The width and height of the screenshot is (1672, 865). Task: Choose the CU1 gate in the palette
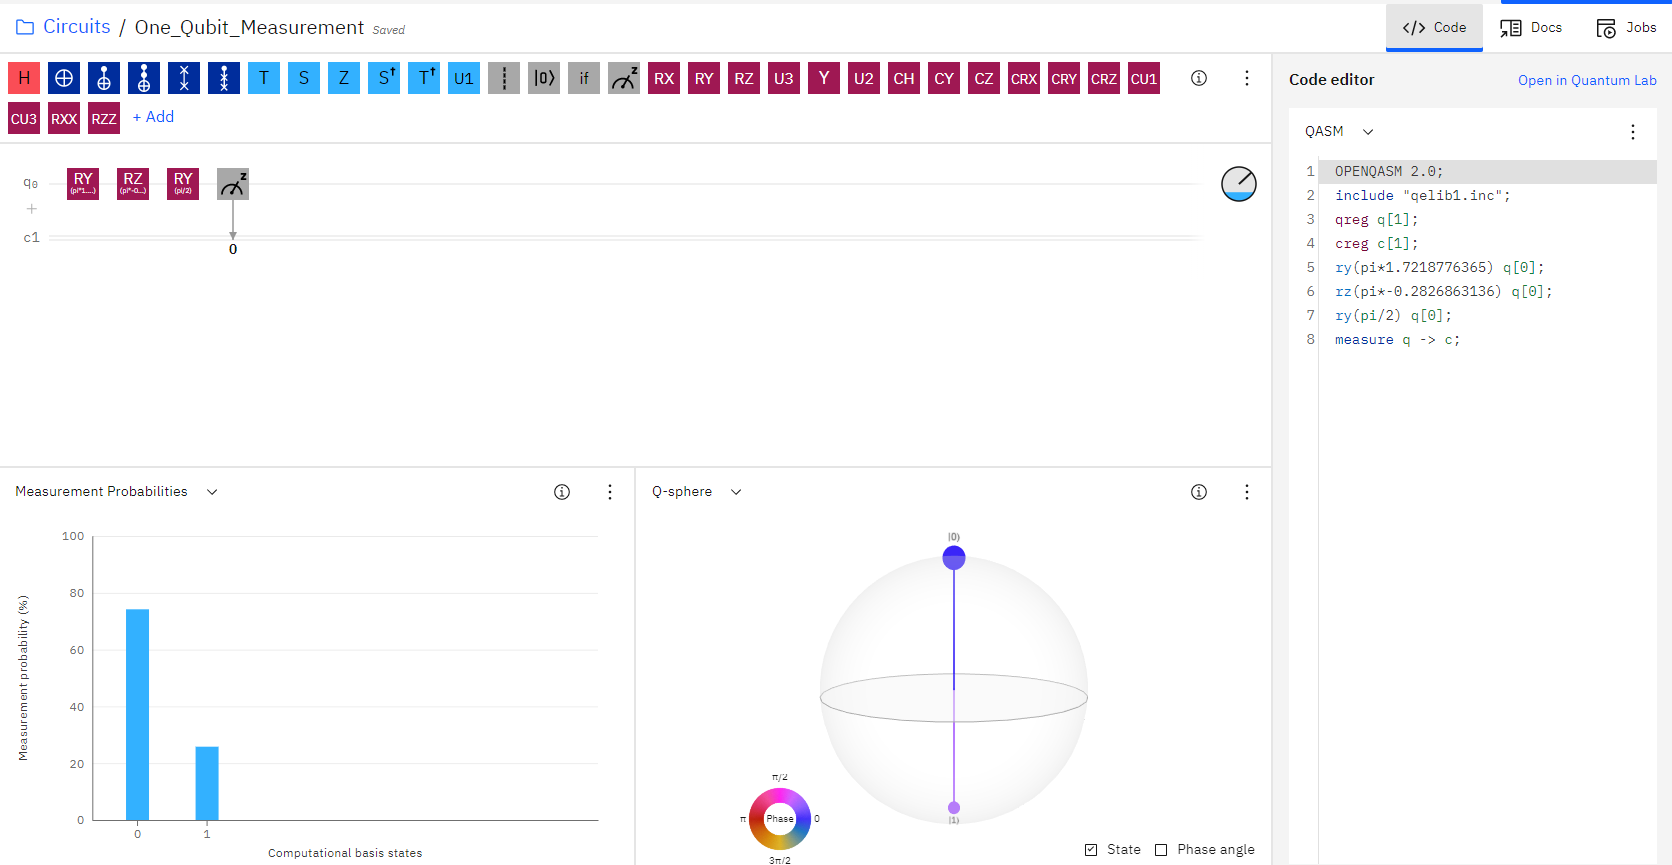(1144, 78)
